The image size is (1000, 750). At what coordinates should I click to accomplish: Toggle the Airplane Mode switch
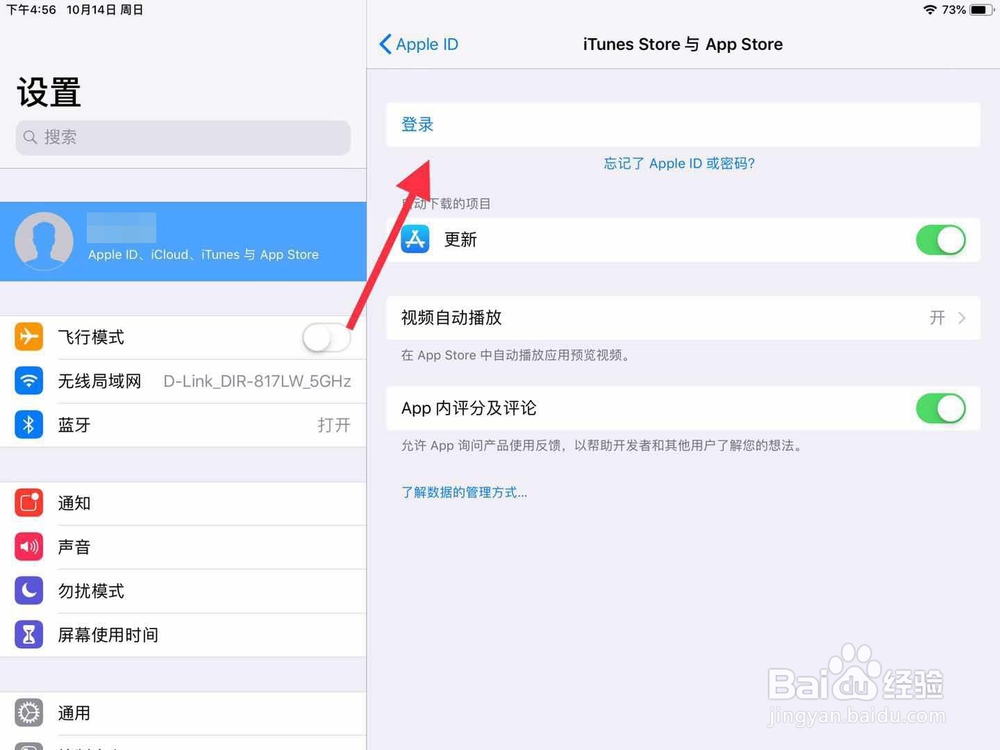click(327, 337)
